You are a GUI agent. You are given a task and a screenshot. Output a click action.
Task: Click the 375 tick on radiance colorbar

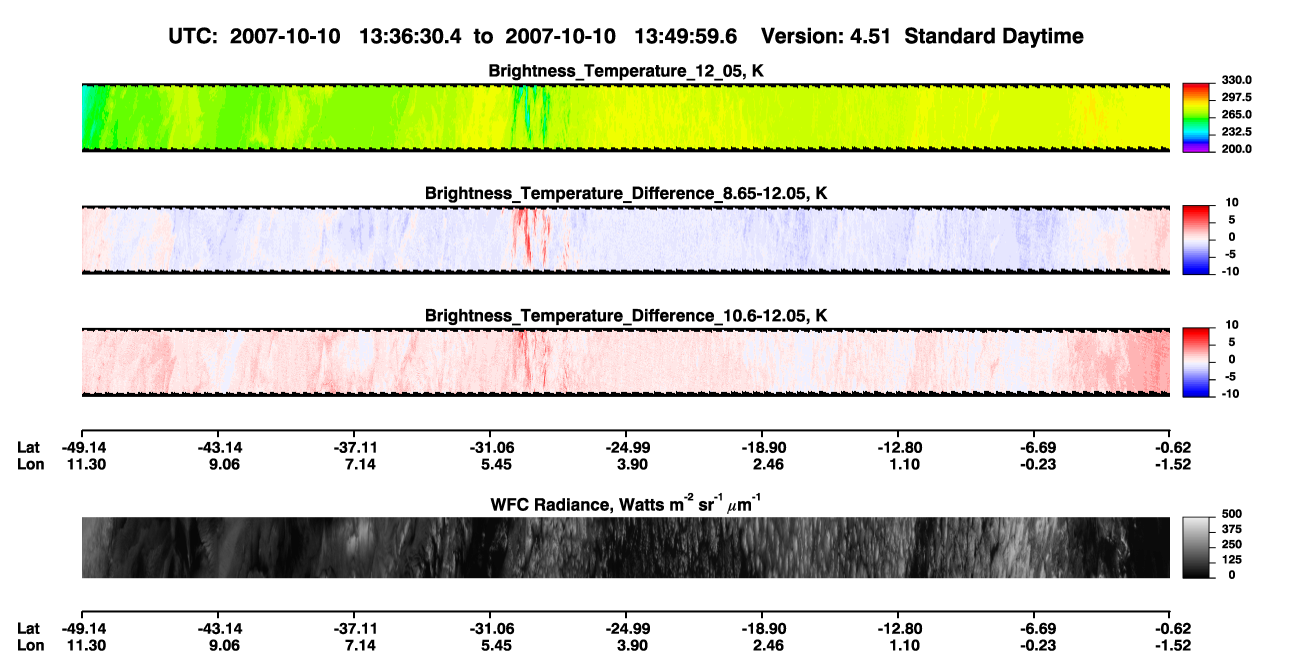1231,529
